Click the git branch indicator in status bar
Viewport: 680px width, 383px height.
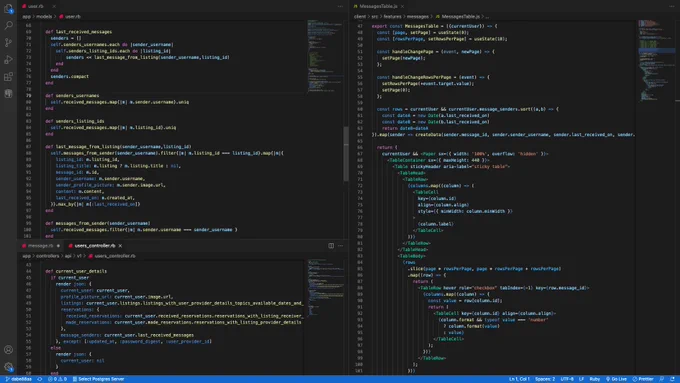click(19, 379)
